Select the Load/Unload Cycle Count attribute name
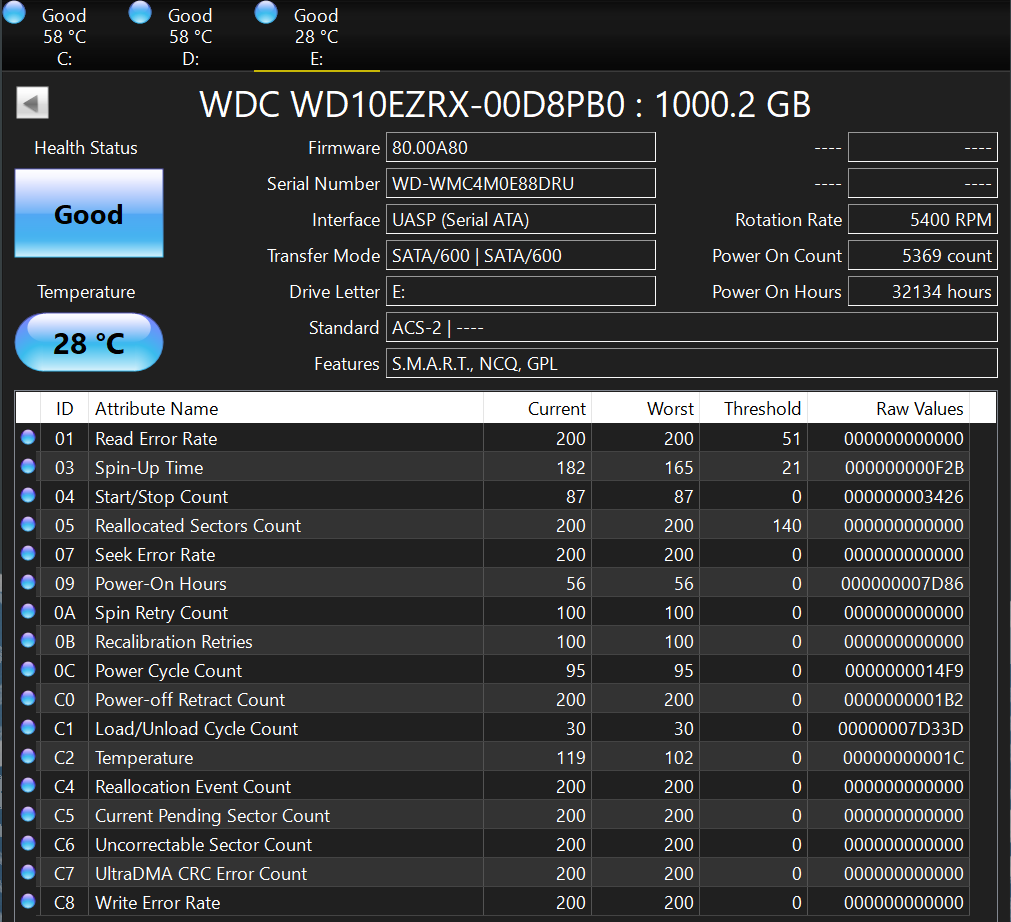 point(196,729)
